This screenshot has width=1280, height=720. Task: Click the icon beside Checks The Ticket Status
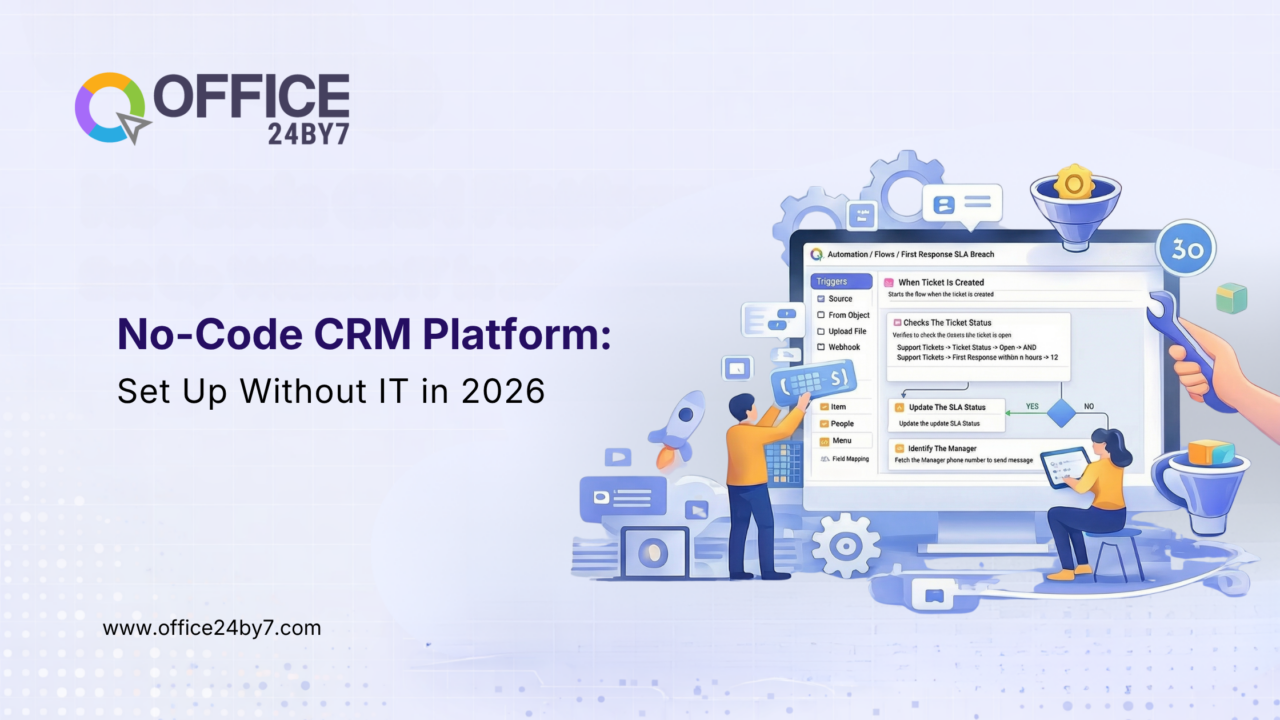point(897,322)
